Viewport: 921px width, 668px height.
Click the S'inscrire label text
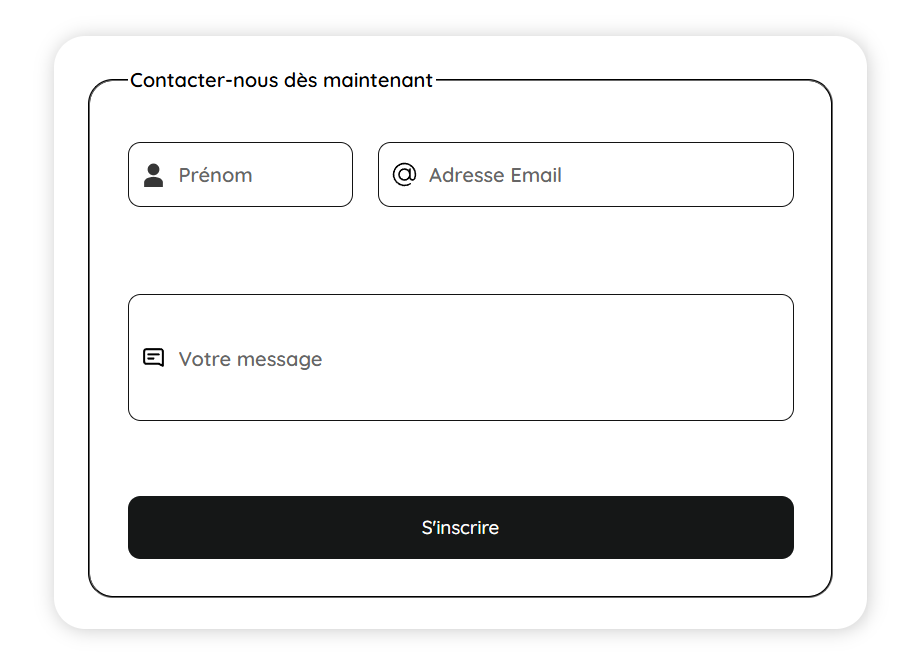coord(460,527)
